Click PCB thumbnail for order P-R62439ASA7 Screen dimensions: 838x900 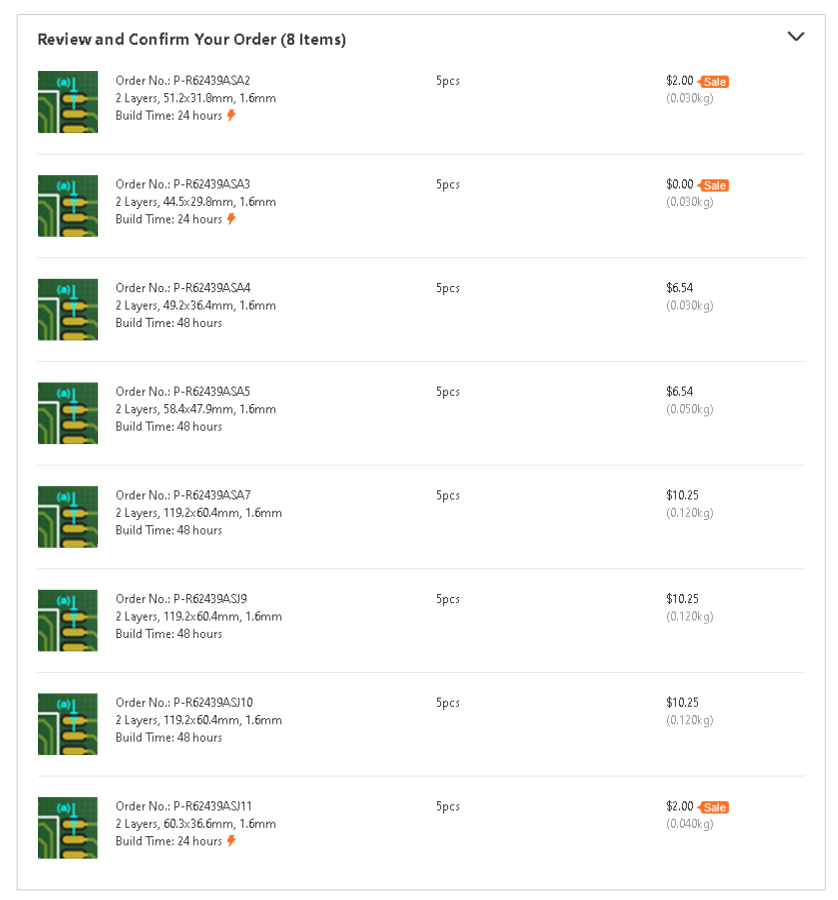68,517
